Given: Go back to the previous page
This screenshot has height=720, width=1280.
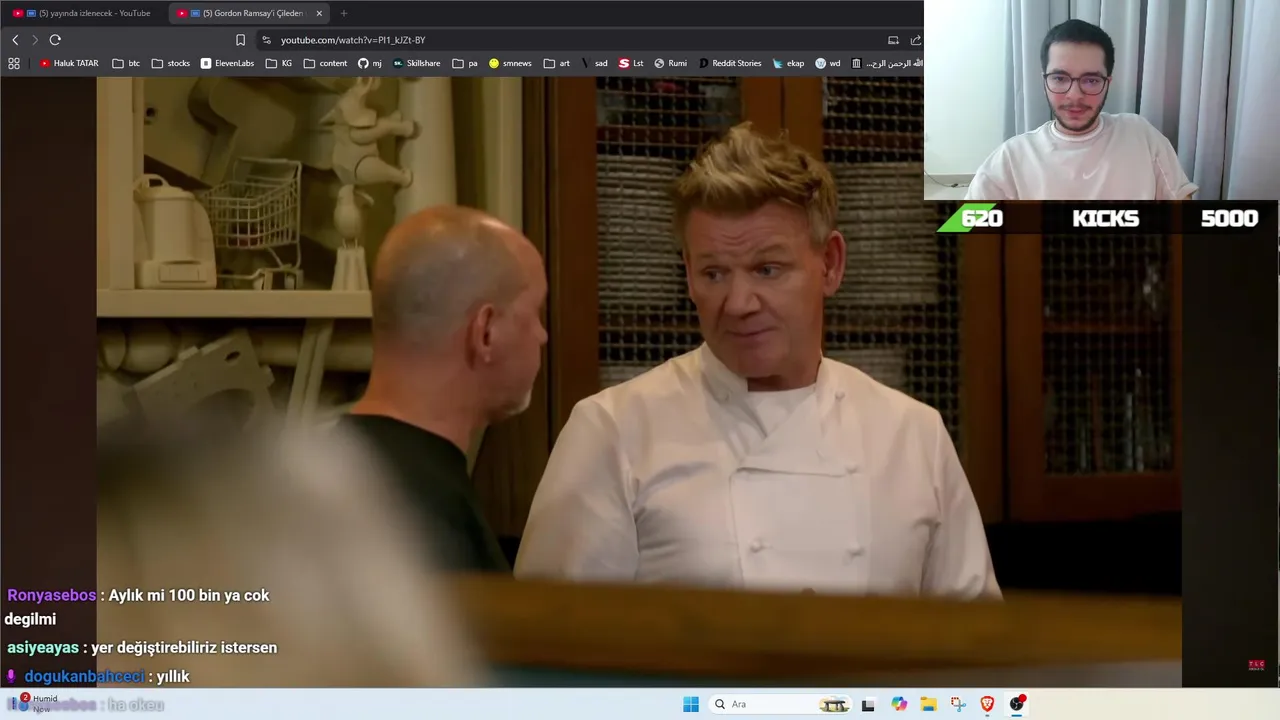Looking at the screenshot, I should point(15,40).
